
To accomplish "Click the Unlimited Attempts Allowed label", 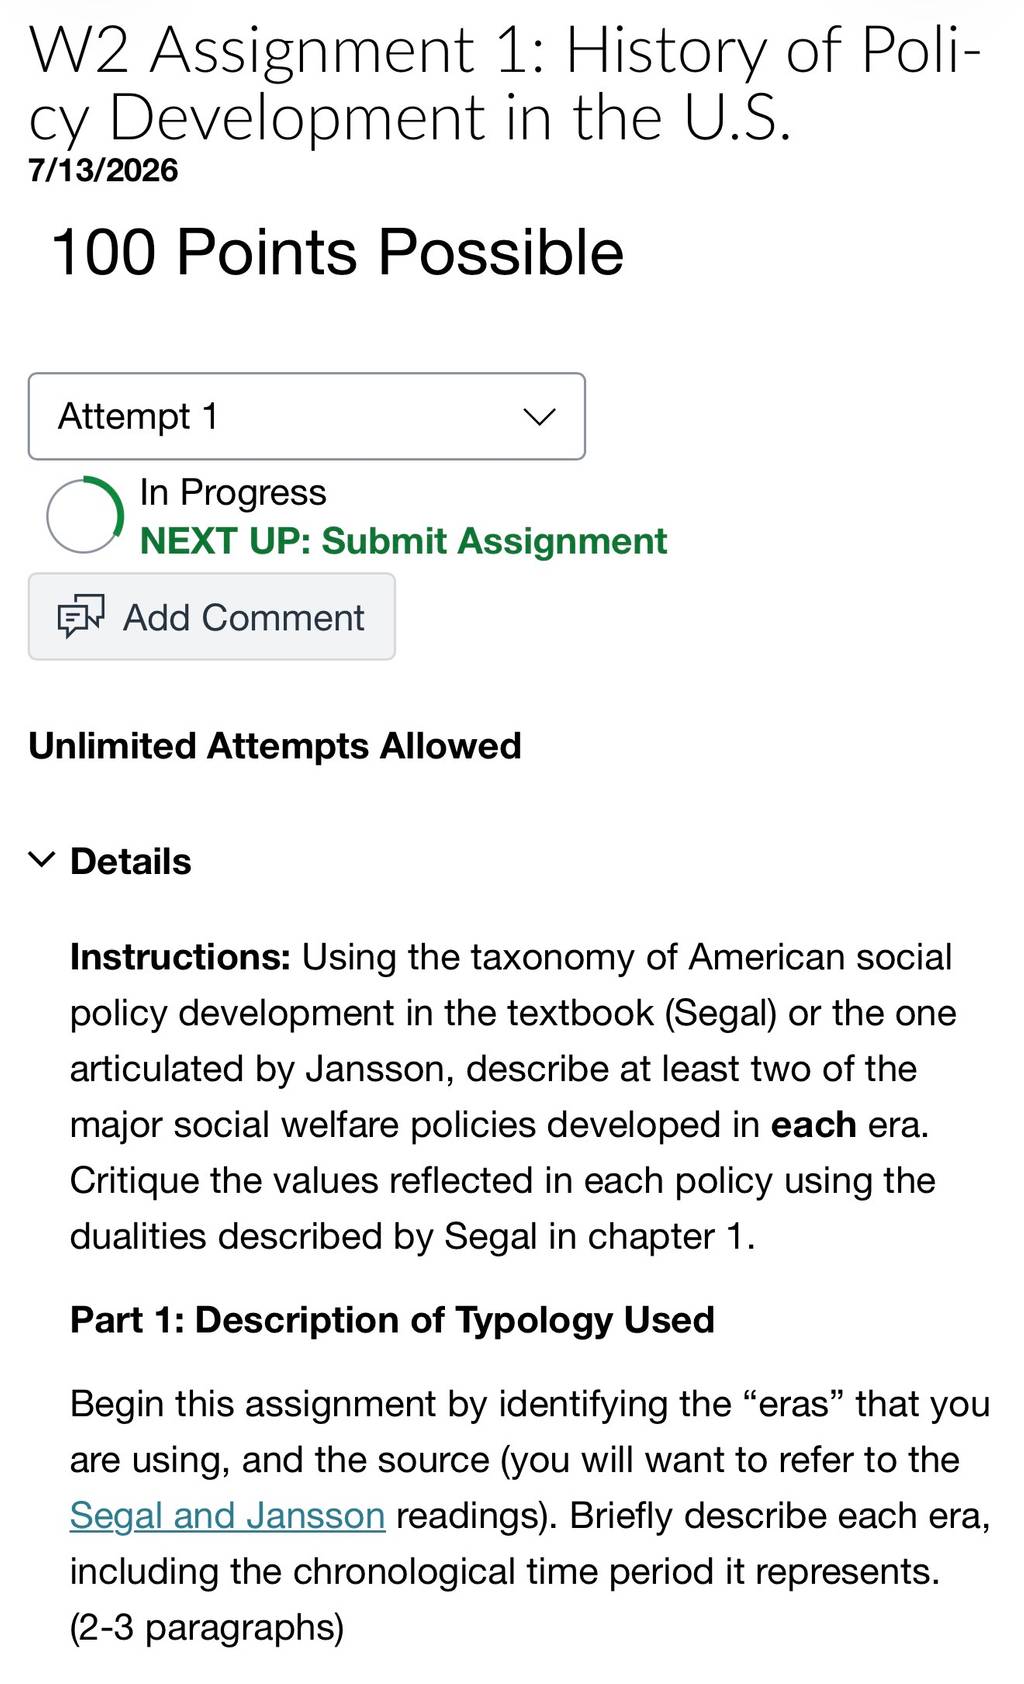I will coord(275,746).
